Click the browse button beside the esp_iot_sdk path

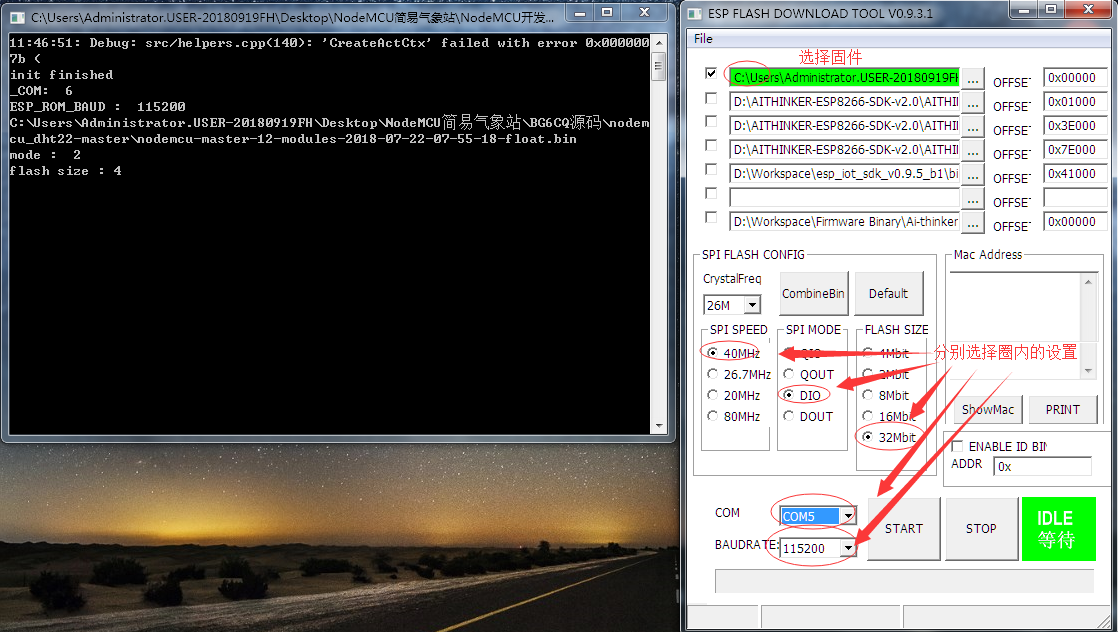pos(973,174)
